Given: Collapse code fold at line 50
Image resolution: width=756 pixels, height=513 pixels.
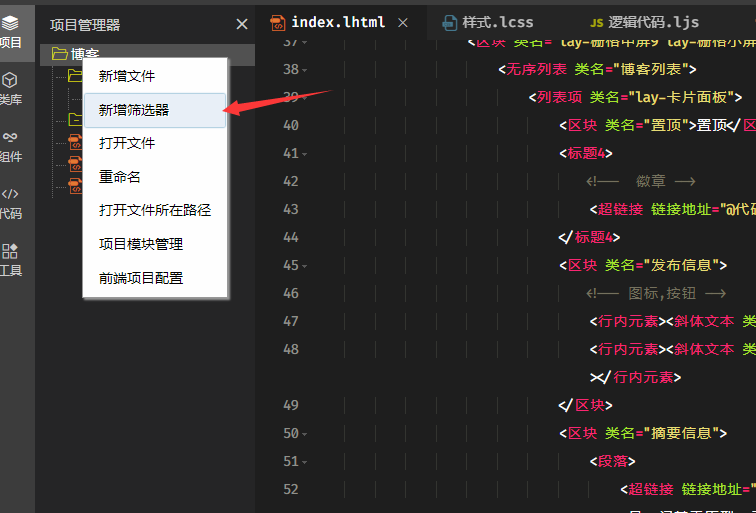Looking at the screenshot, I should (304, 434).
